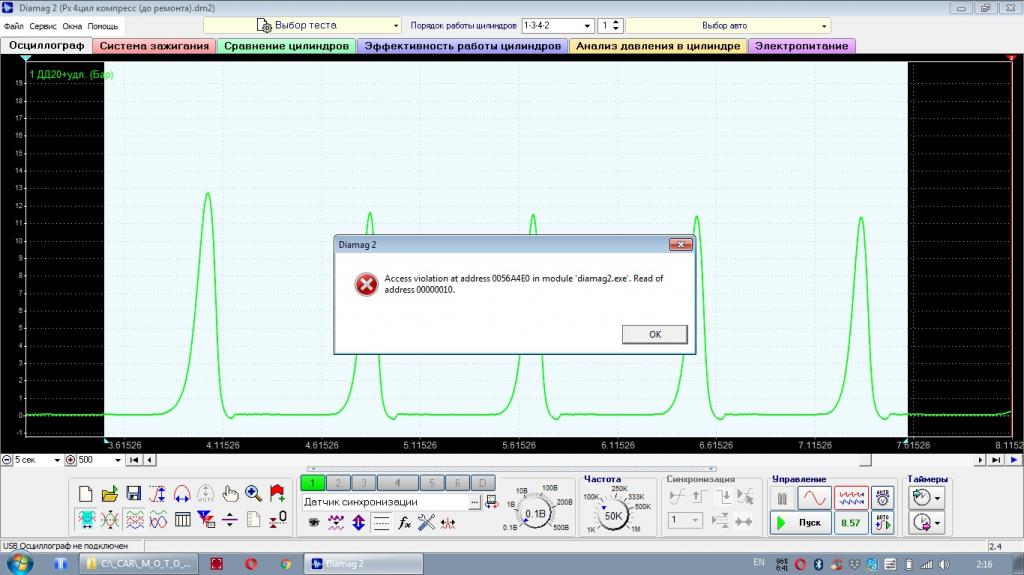Toggle channel 3 button

click(x=363, y=483)
